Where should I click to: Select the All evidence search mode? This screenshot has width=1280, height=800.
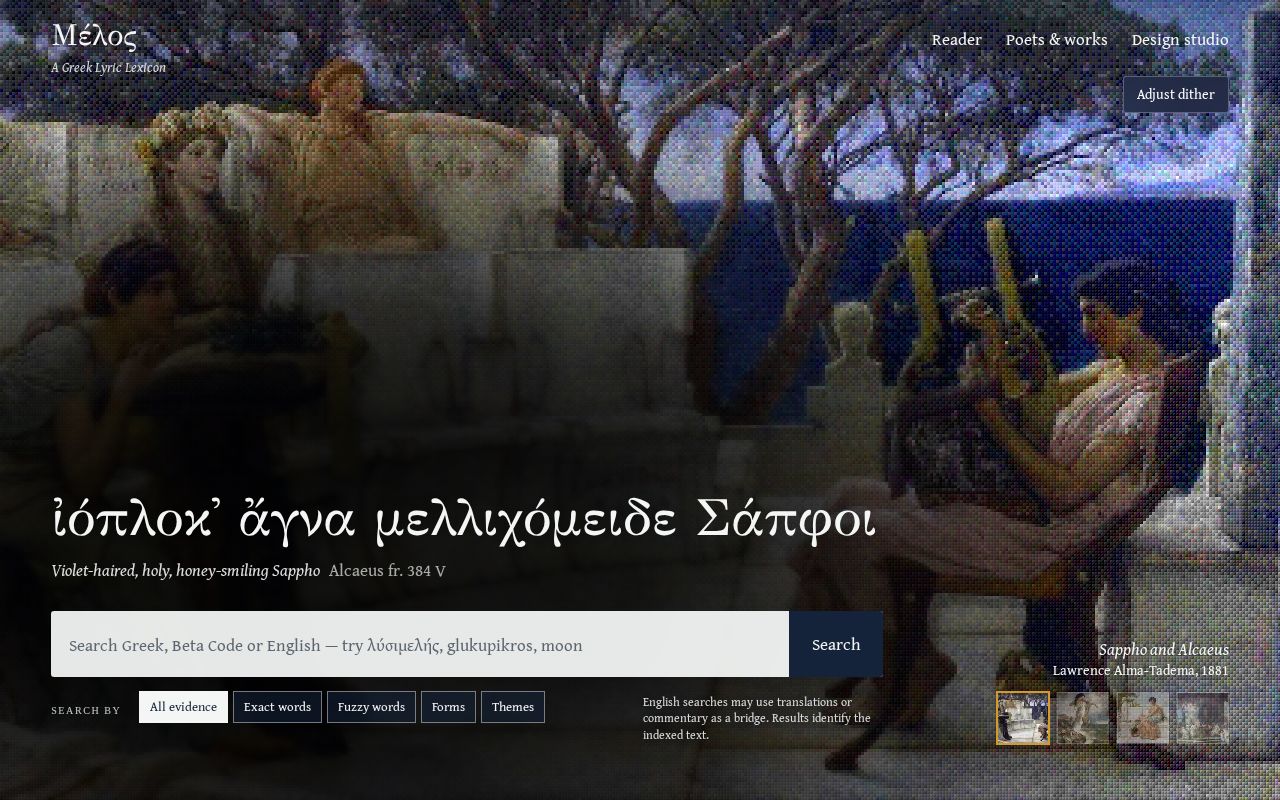point(183,707)
